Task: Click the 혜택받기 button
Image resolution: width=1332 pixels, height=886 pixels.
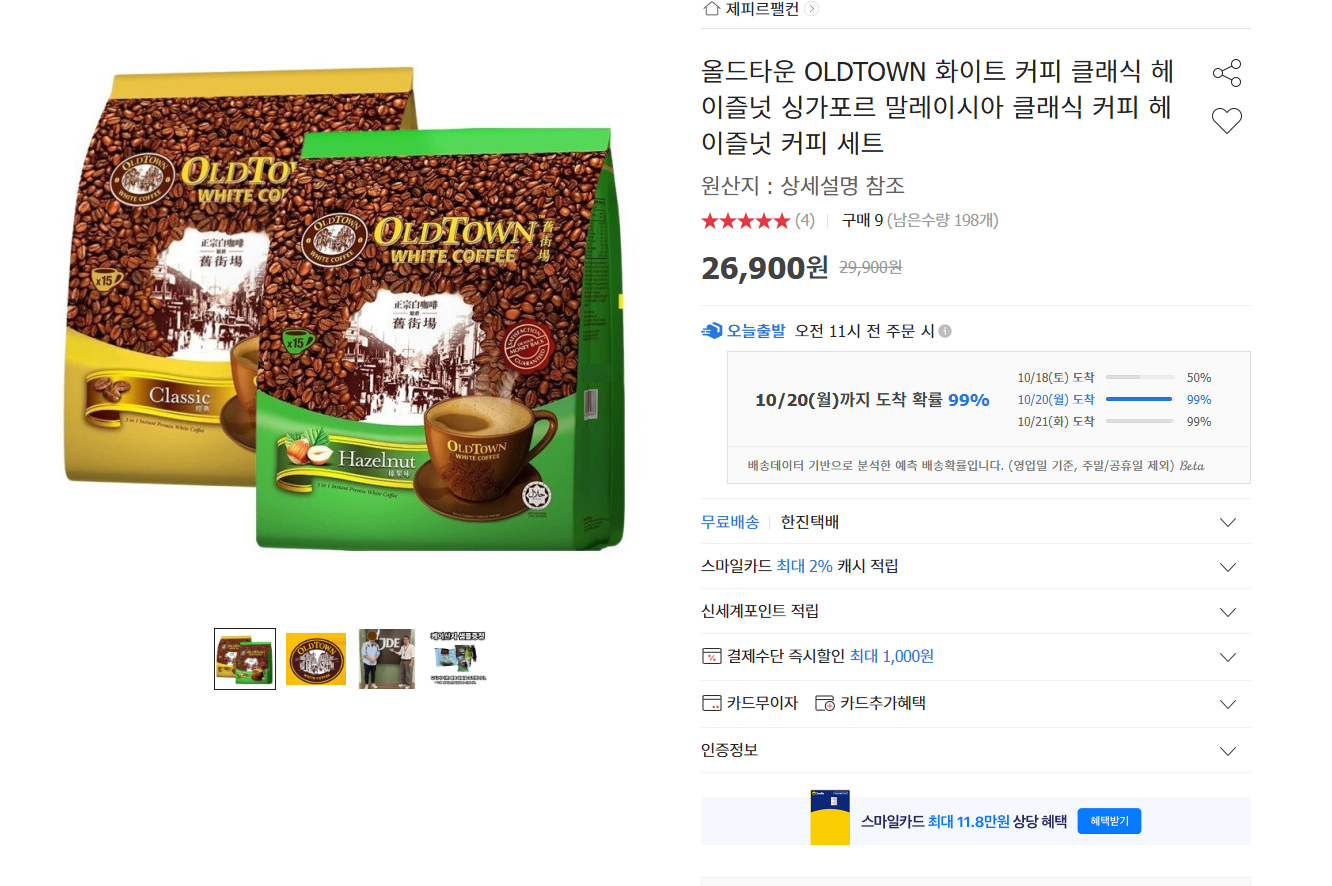Action: pos(1108,821)
